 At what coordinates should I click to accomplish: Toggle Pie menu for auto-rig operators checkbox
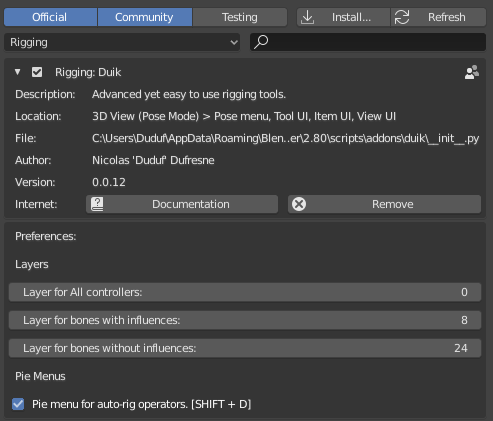pos(18,404)
